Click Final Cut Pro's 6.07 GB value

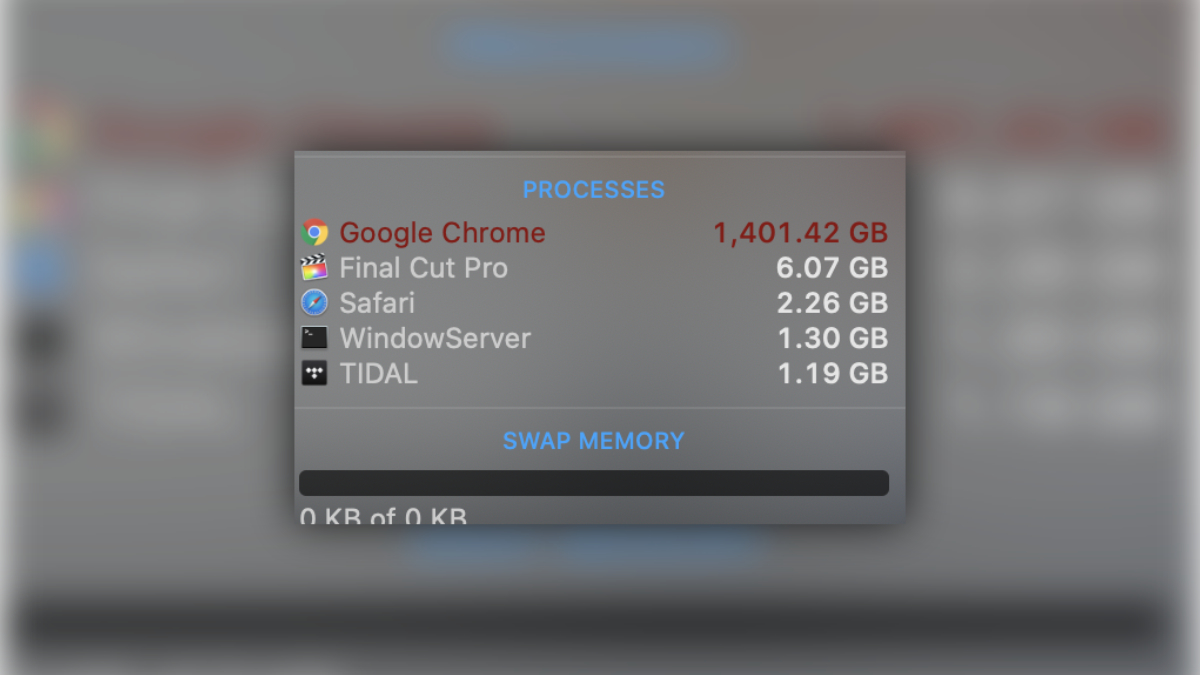(x=832, y=268)
